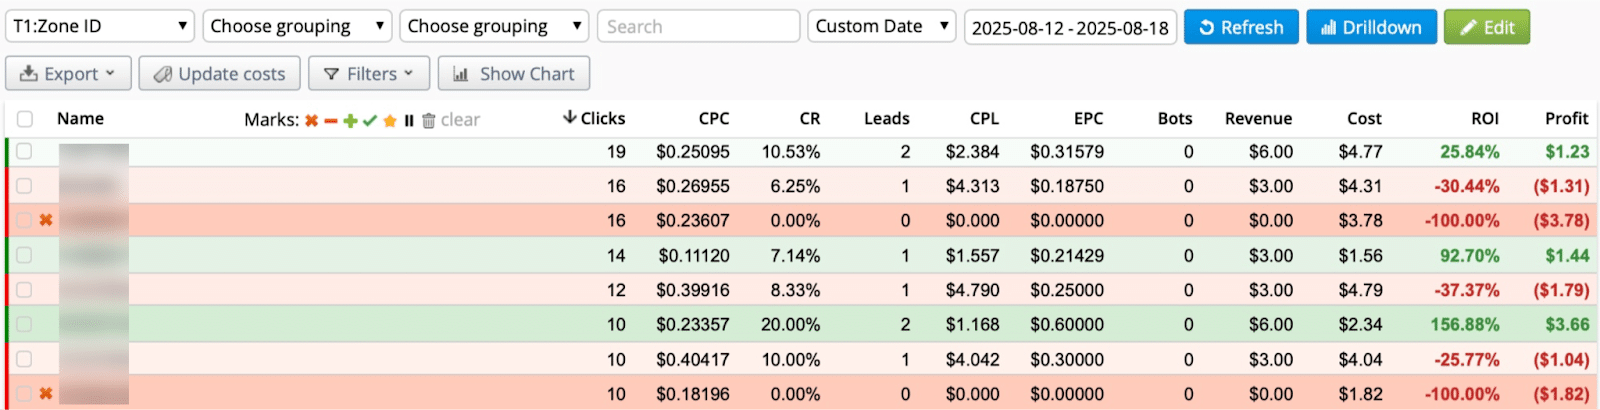This screenshot has width=1600, height=410.
Task: Check the row with 19 clicks
Action: tap(24, 152)
